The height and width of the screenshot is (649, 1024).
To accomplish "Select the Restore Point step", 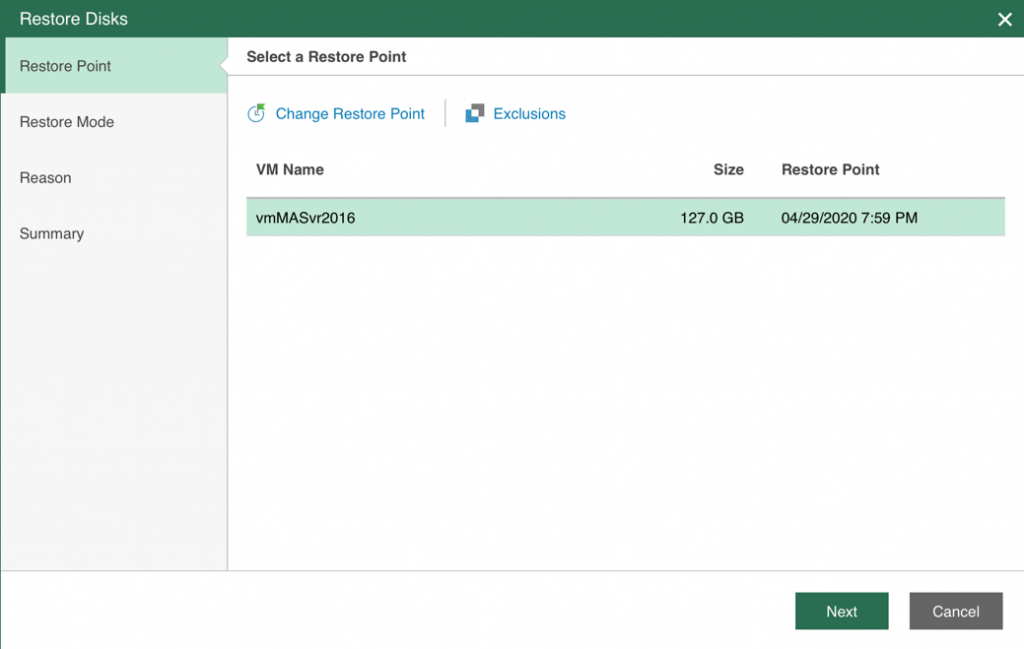I will (114, 65).
